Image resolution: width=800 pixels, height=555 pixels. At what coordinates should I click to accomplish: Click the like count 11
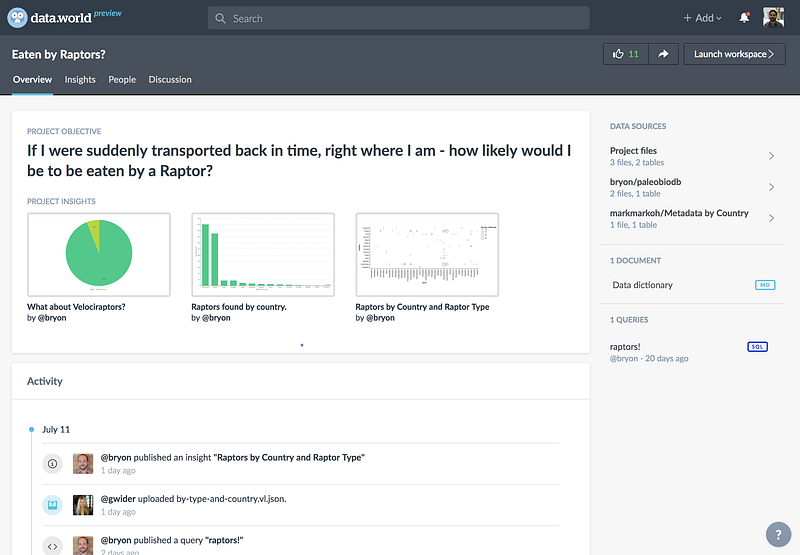[633, 54]
